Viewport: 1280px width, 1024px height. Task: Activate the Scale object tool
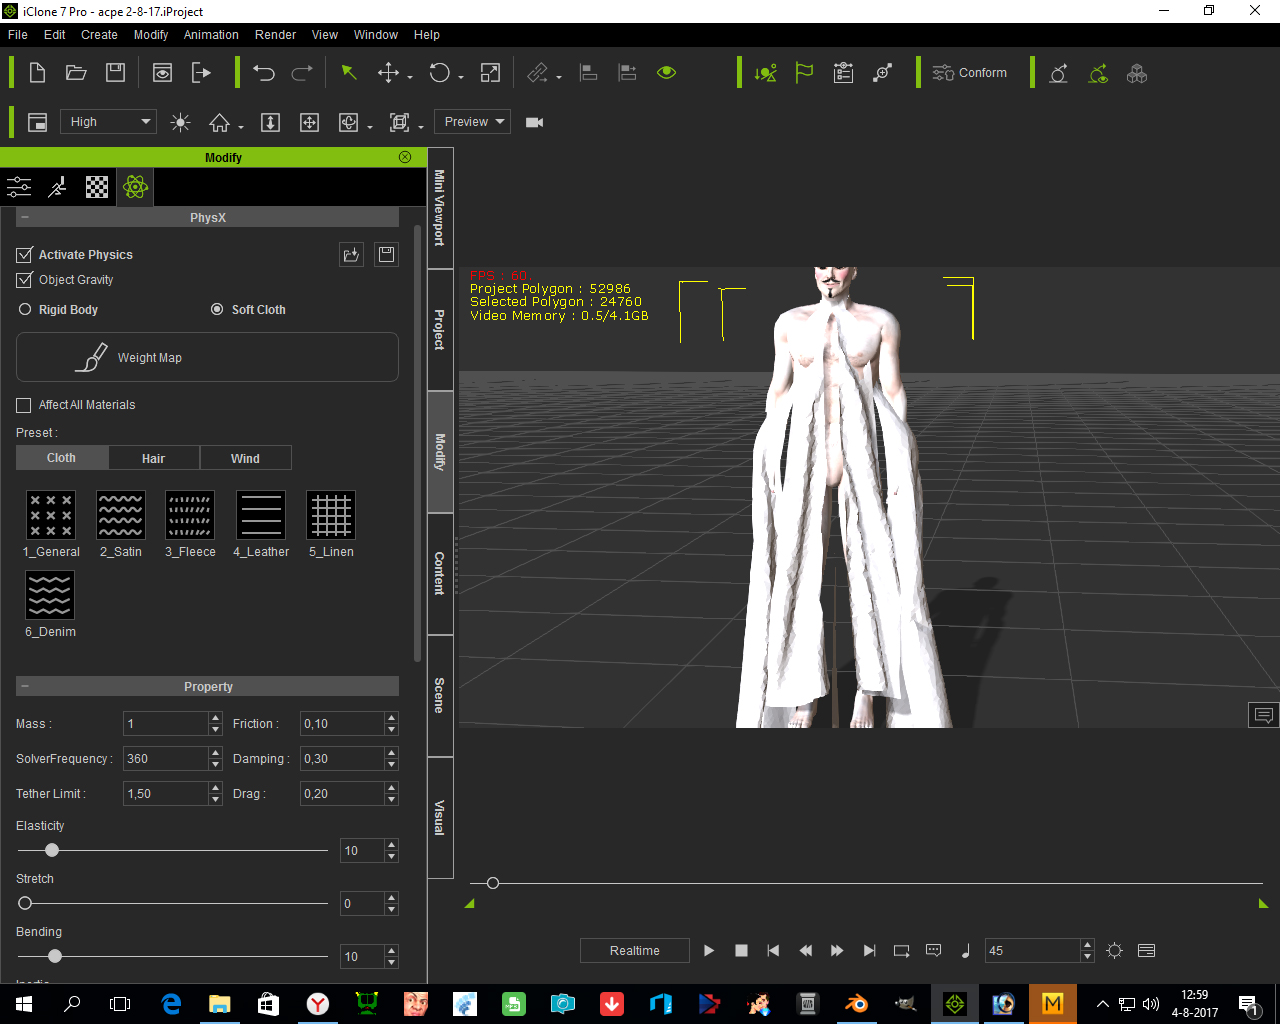point(490,73)
